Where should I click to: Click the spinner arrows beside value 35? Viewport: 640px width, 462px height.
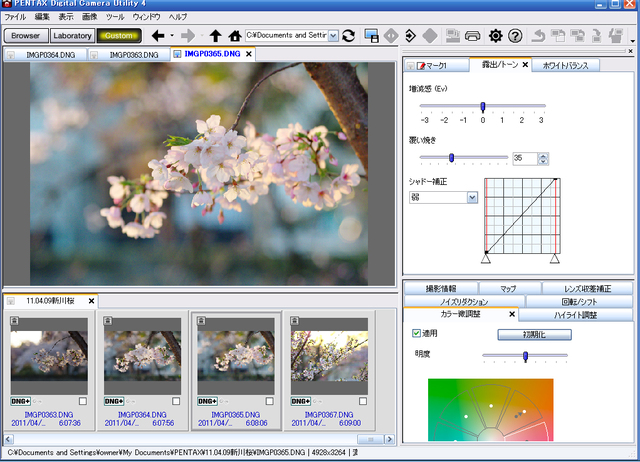pyautogui.click(x=543, y=158)
